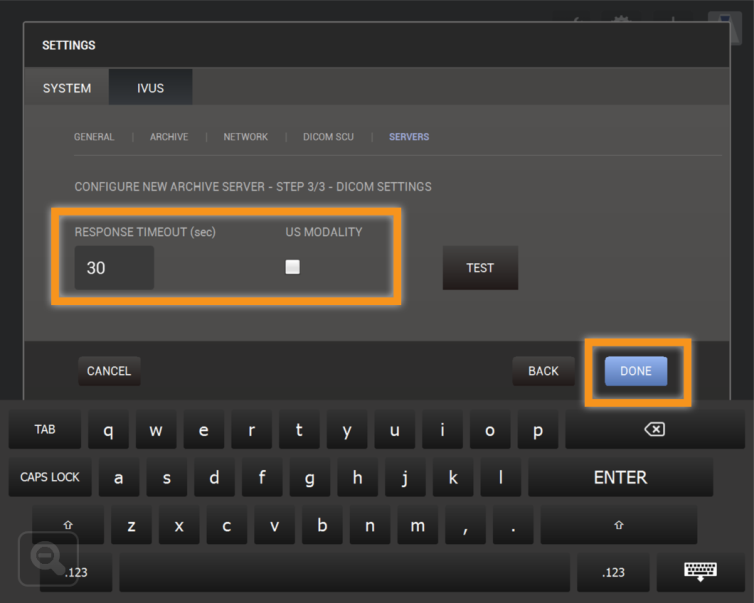
Task: Tap the right shift arrow key
Action: pyautogui.click(x=618, y=525)
